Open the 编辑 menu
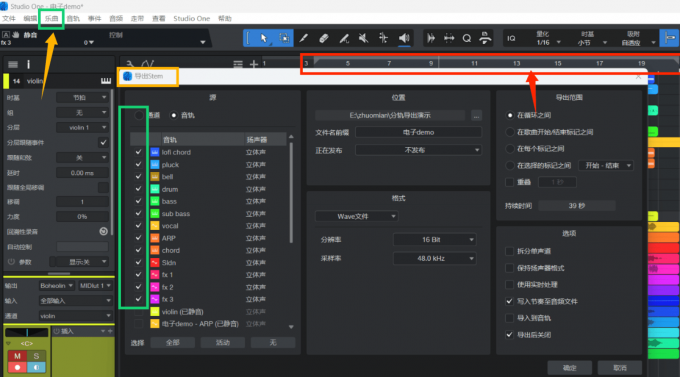Image resolution: width=680 pixels, height=377 pixels. tap(30, 19)
